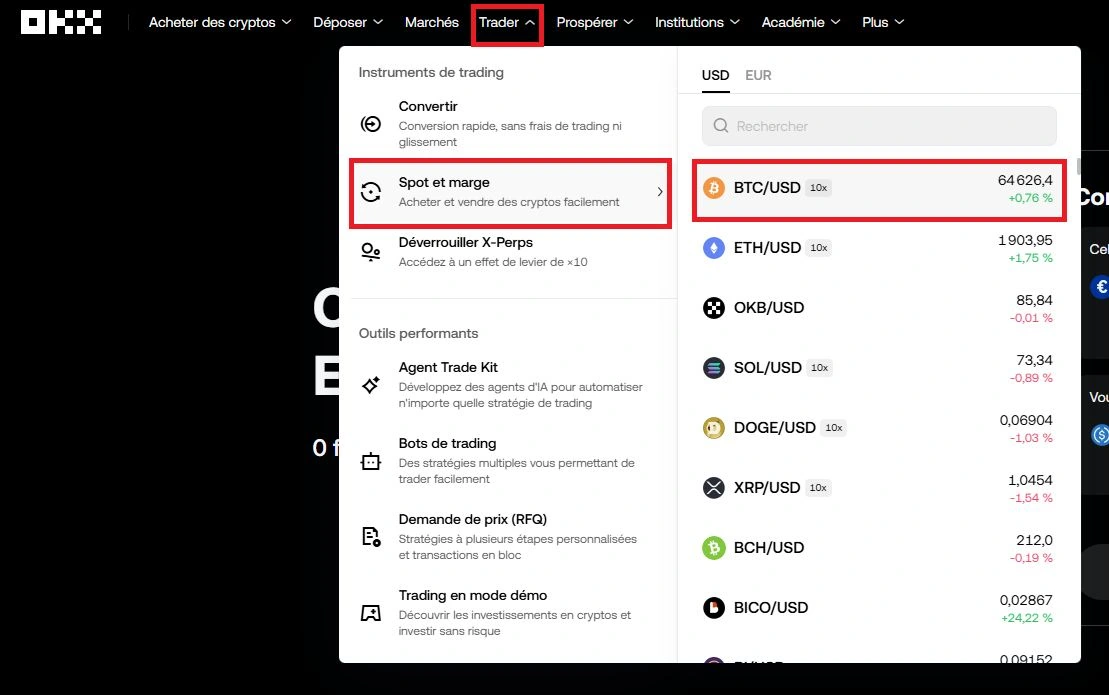Switch to the USD tab
Viewport: 1109px width, 695px height.
(x=715, y=76)
